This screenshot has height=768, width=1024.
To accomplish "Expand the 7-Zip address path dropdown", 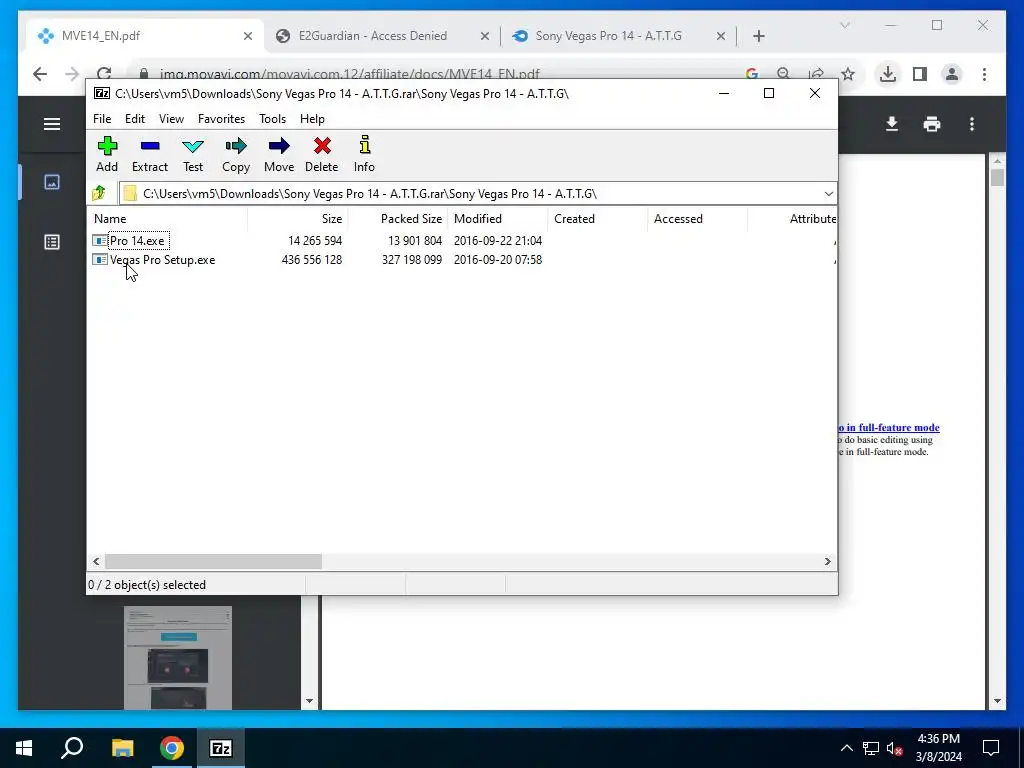I will [x=828, y=194].
